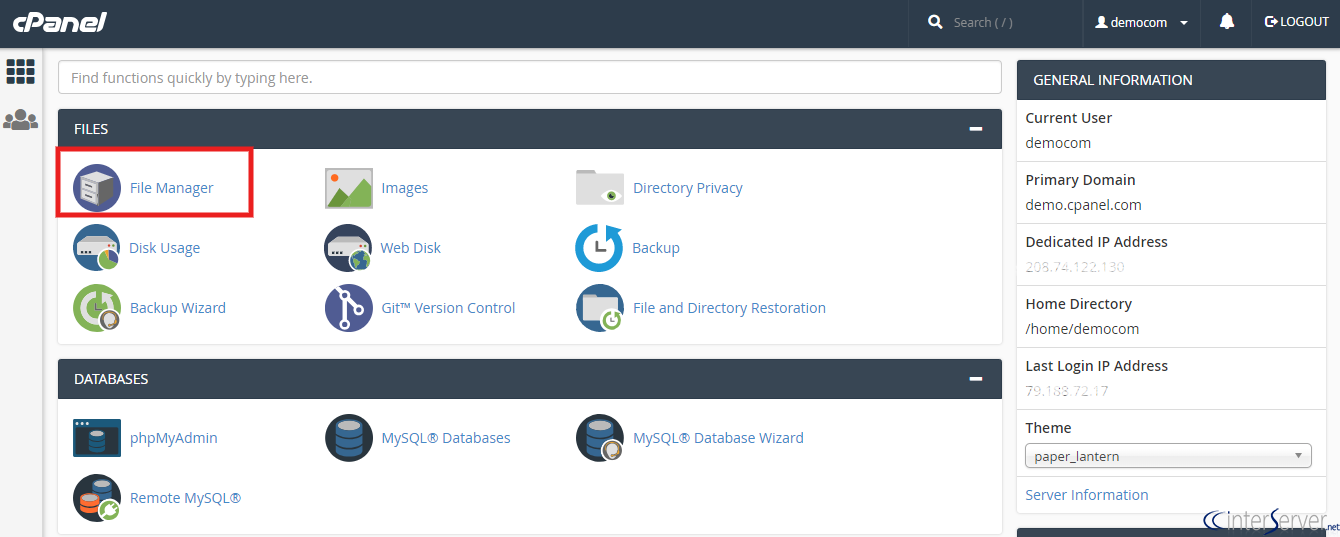Click the Databases section header title
The height and width of the screenshot is (537, 1340).
point(111,379)
